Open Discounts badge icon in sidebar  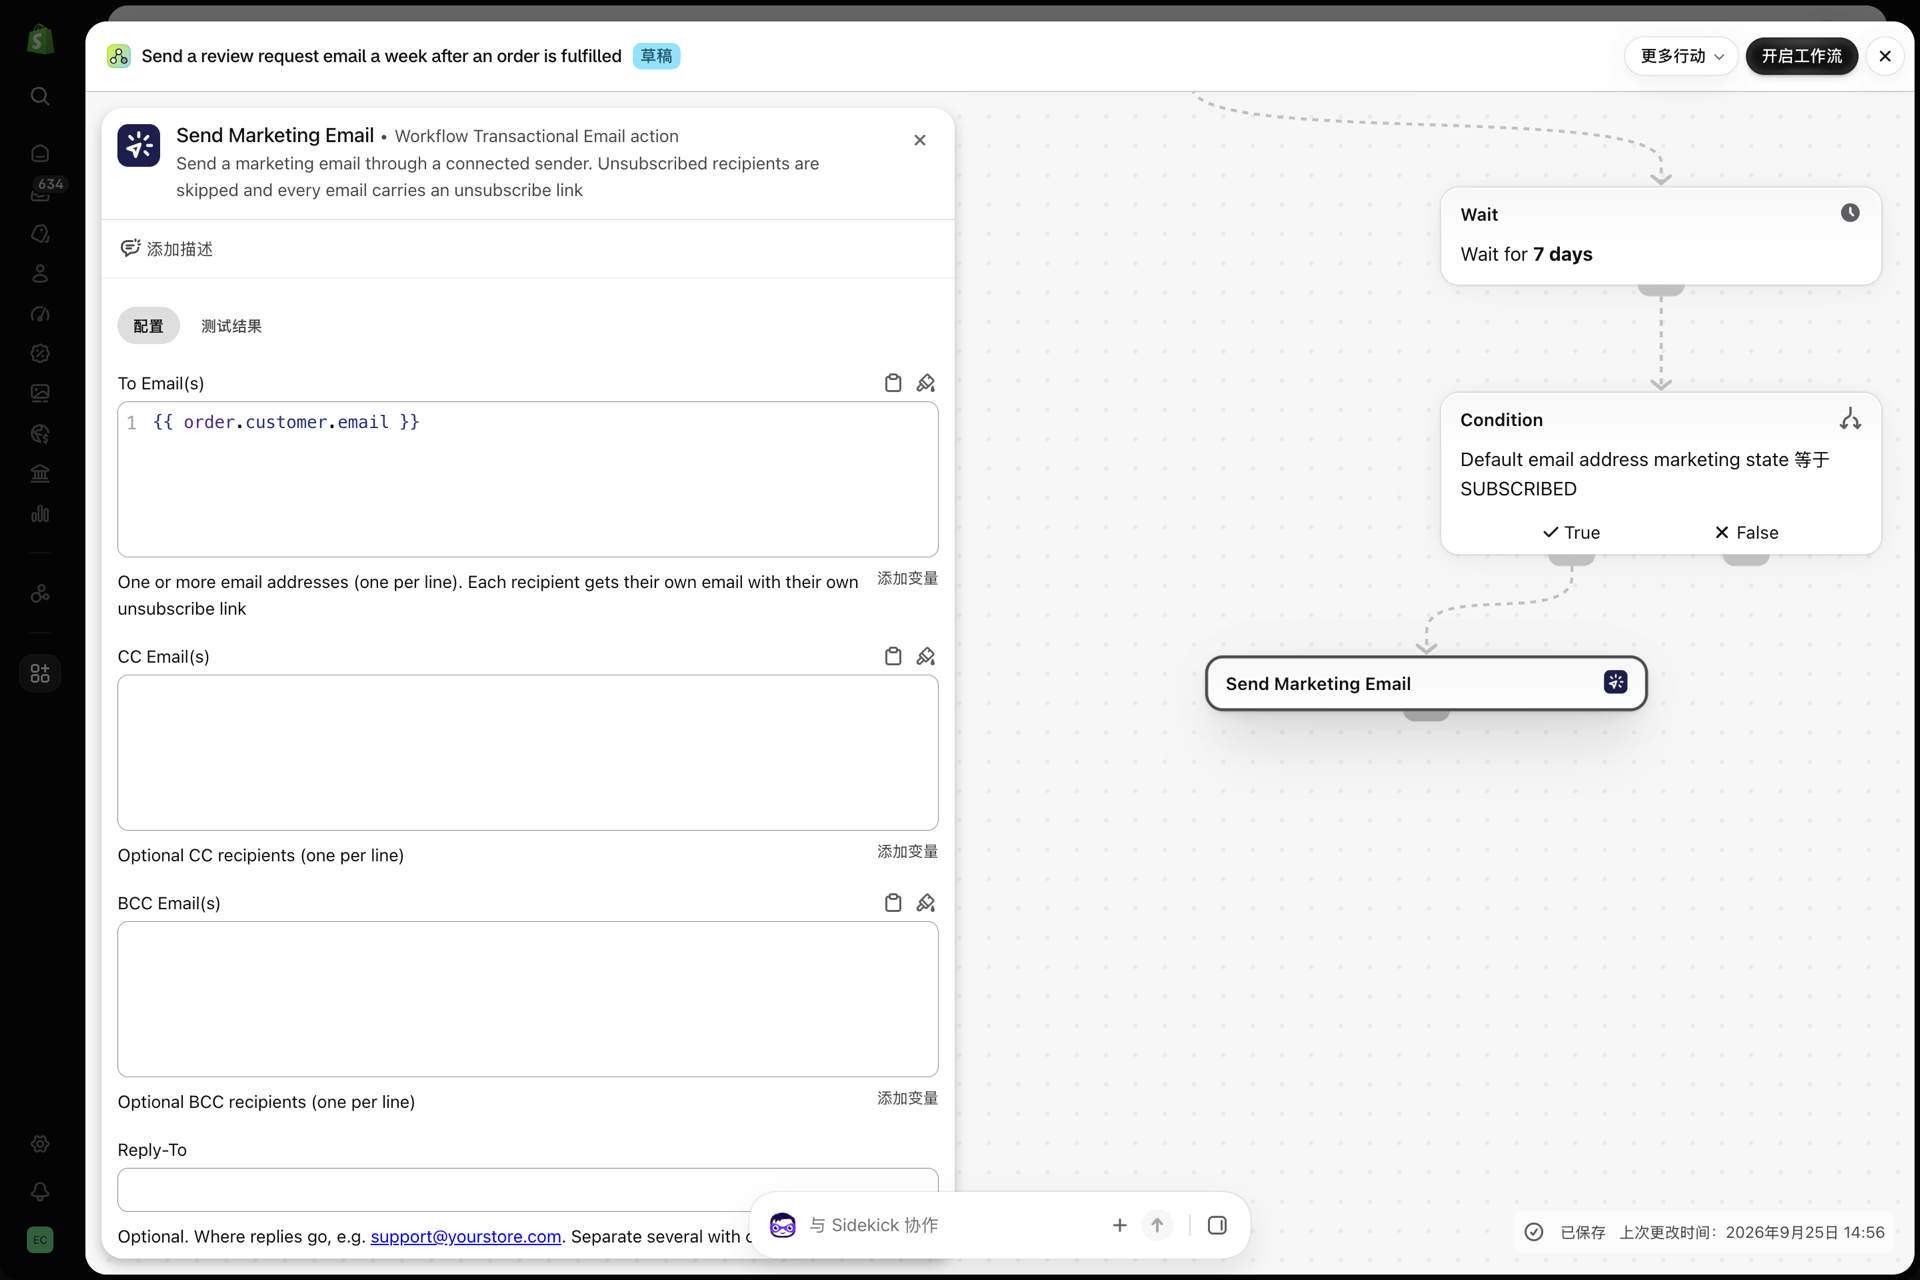click(x=40, y=353)
